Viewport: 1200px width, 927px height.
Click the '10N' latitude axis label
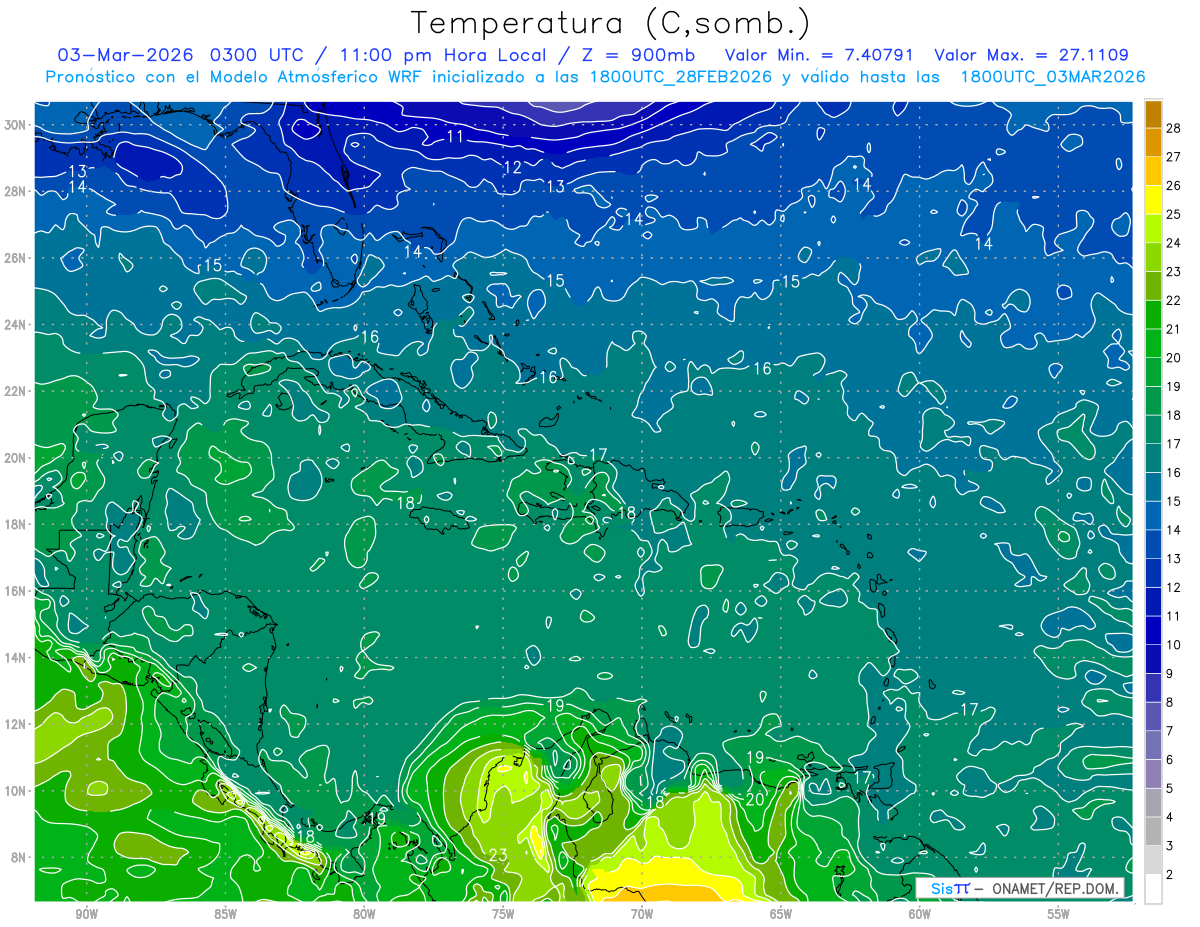point(17,791)
